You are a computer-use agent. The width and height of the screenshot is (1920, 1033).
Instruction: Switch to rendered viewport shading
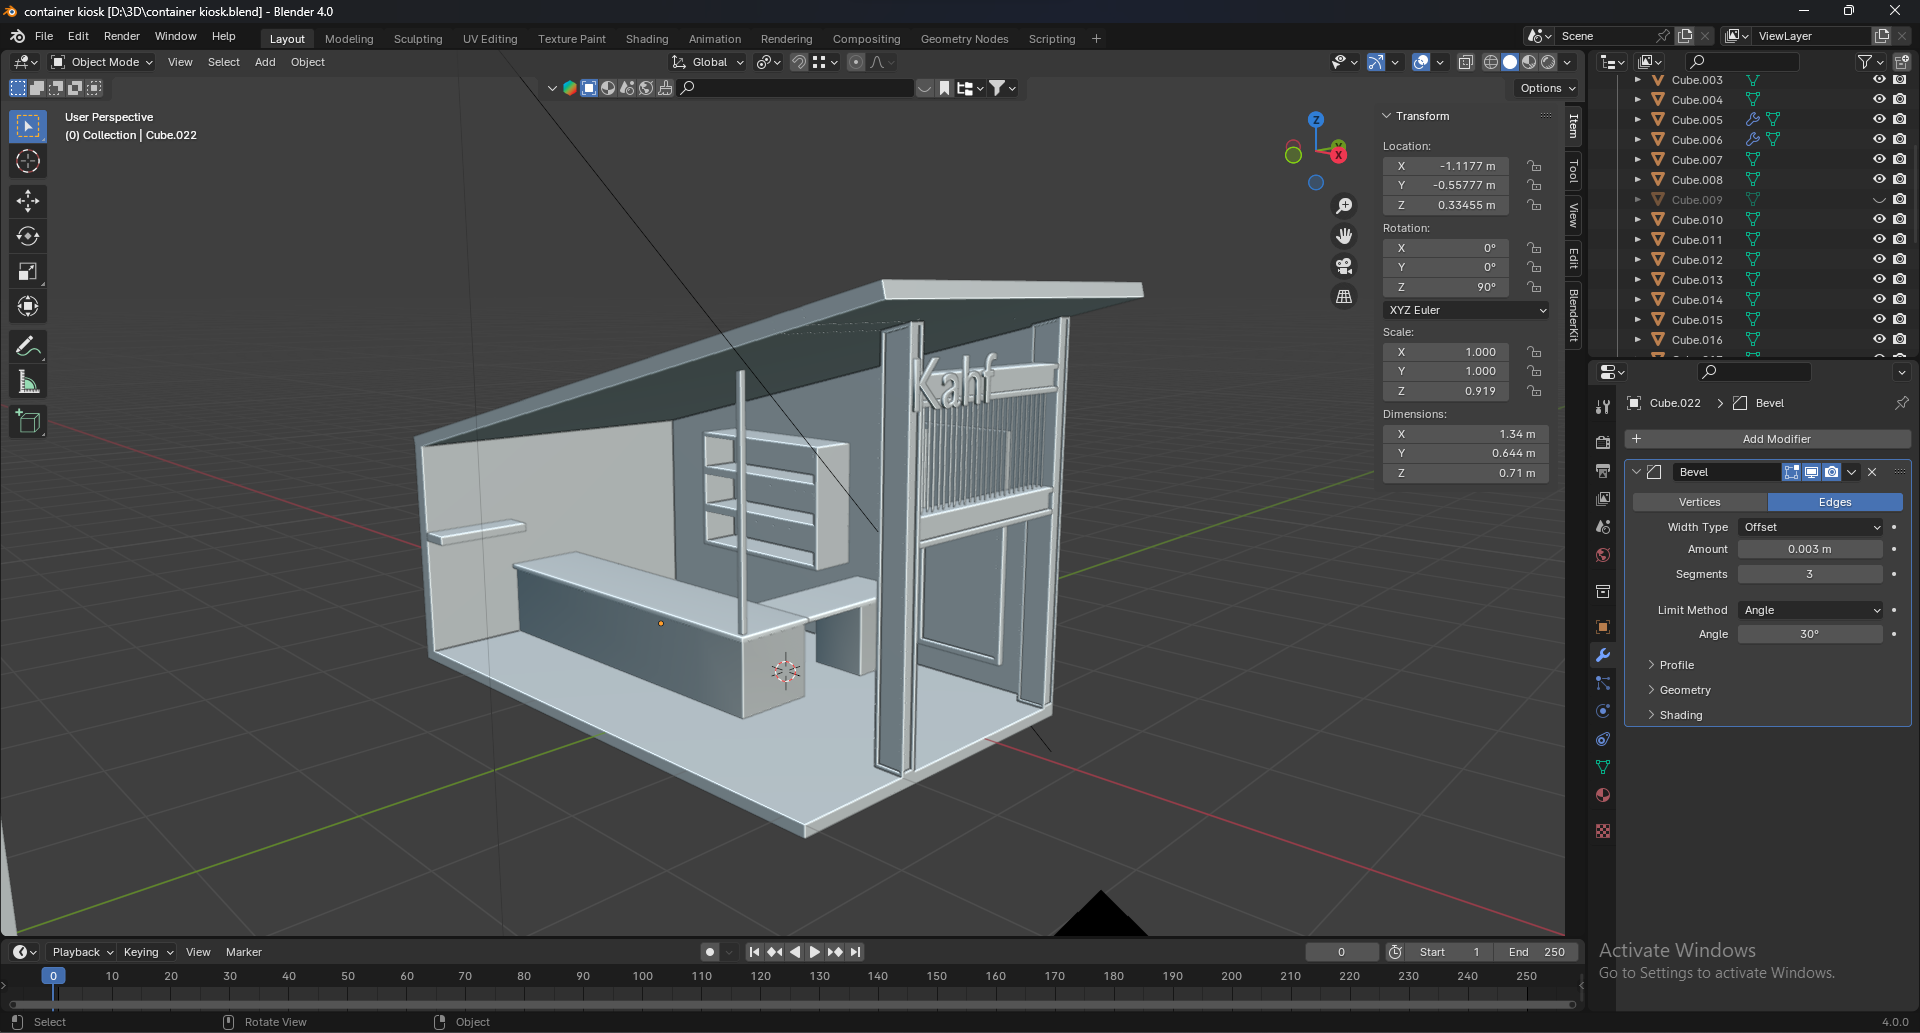[1548, 62]
